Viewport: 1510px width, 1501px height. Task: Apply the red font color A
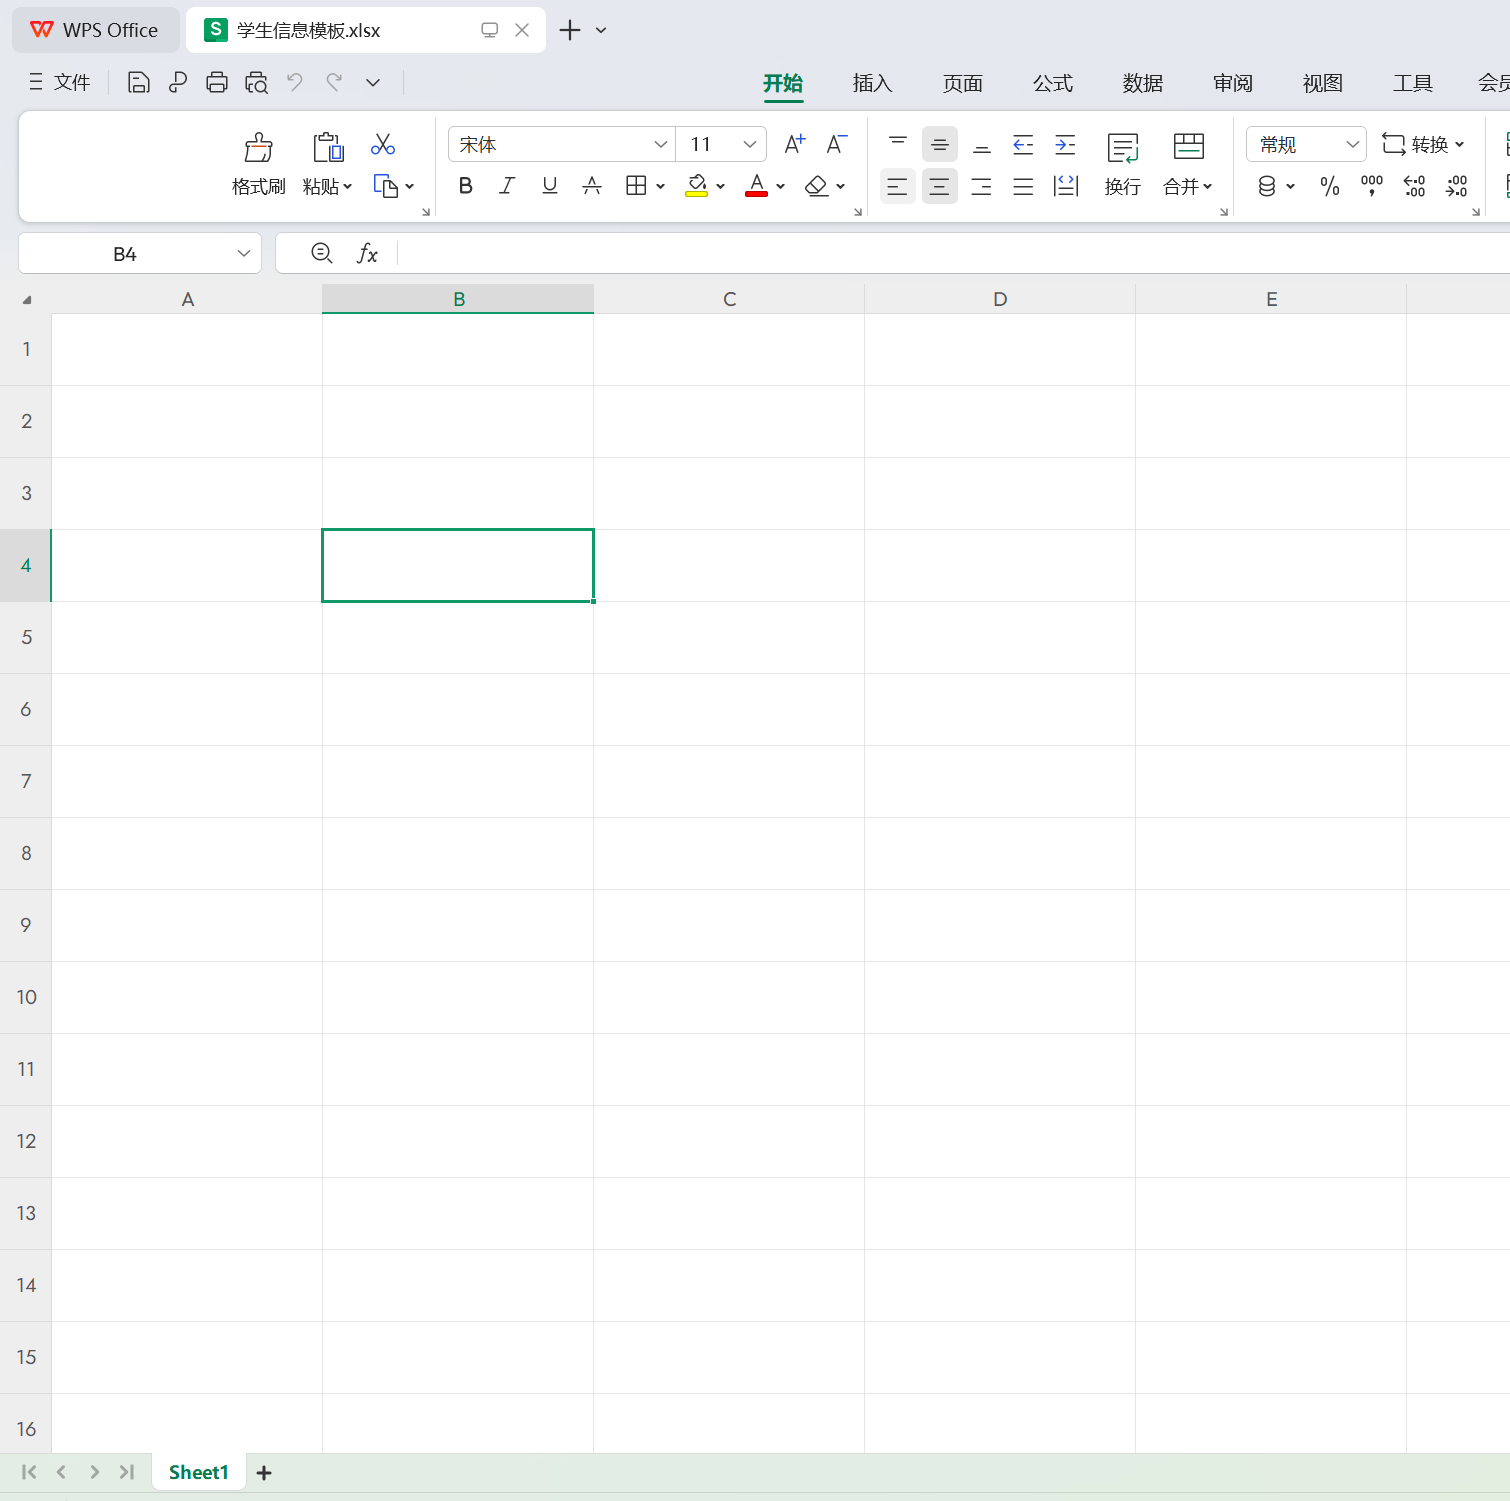(757, 186)
